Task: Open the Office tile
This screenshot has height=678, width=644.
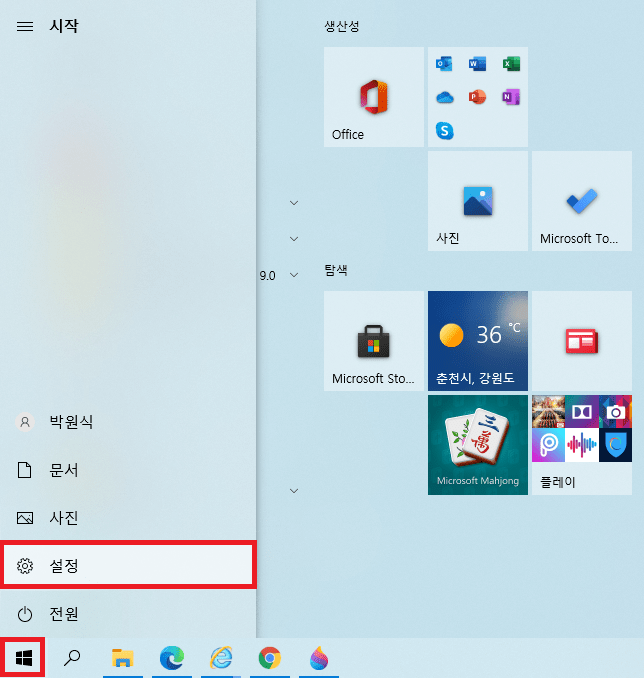Action: 374,97
